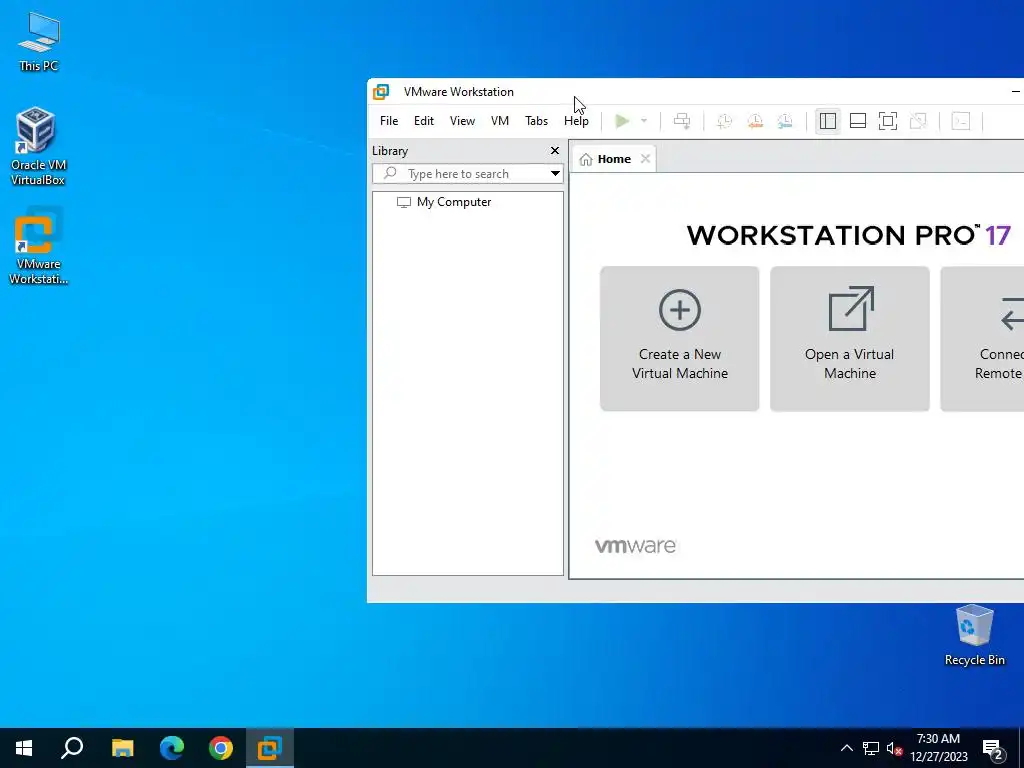Open the notification center icon
This screenshot has height=768, width=1024.
[993, 748]
